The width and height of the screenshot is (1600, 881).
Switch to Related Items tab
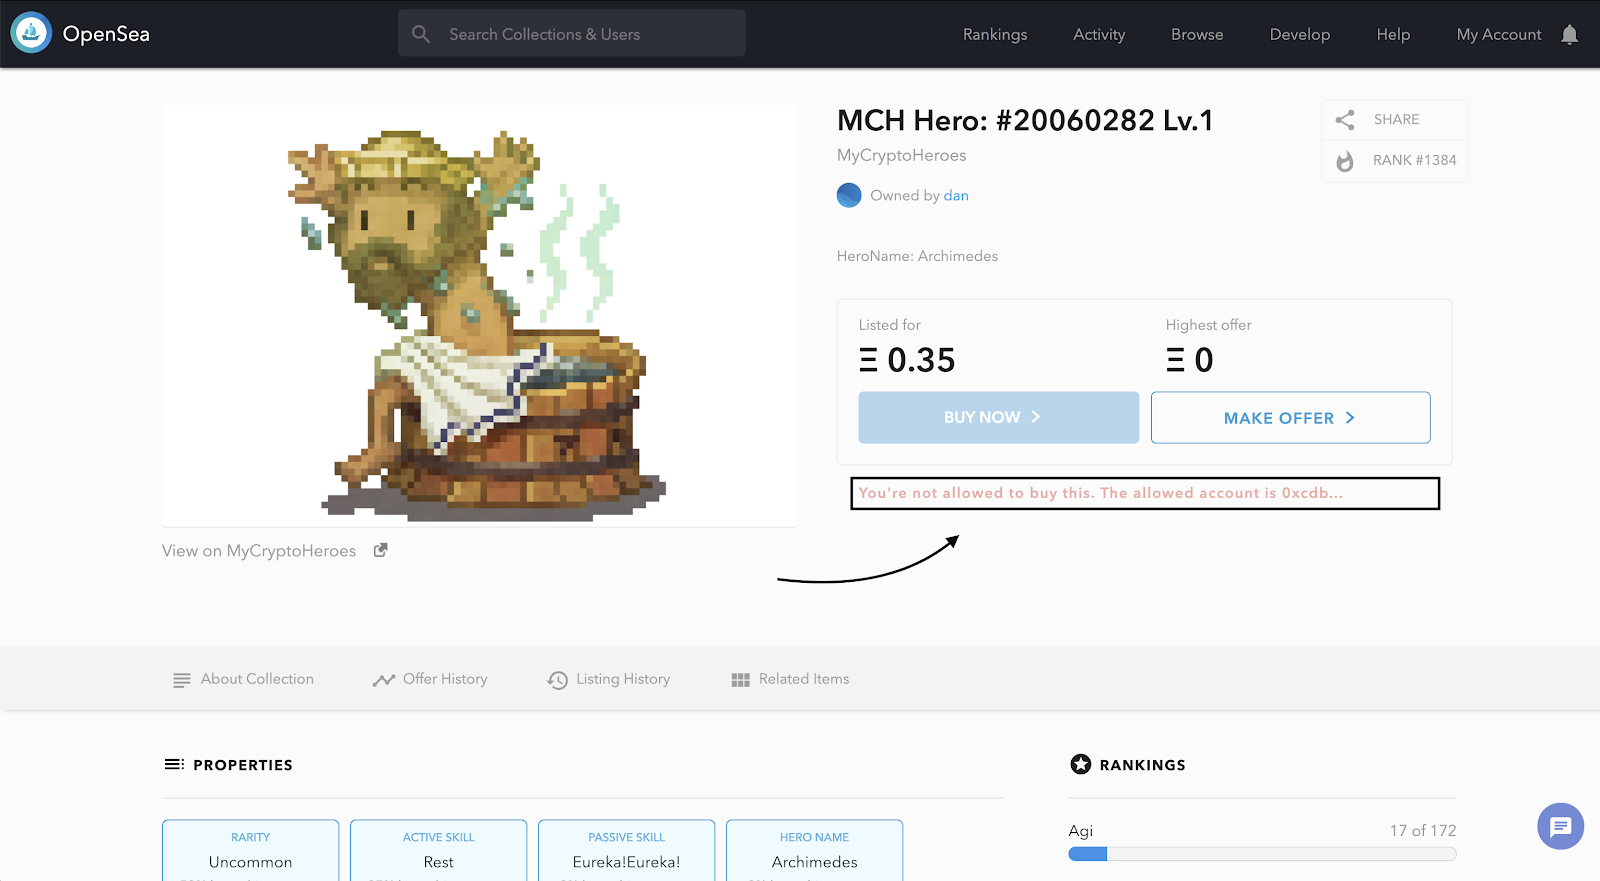(790, 679)
